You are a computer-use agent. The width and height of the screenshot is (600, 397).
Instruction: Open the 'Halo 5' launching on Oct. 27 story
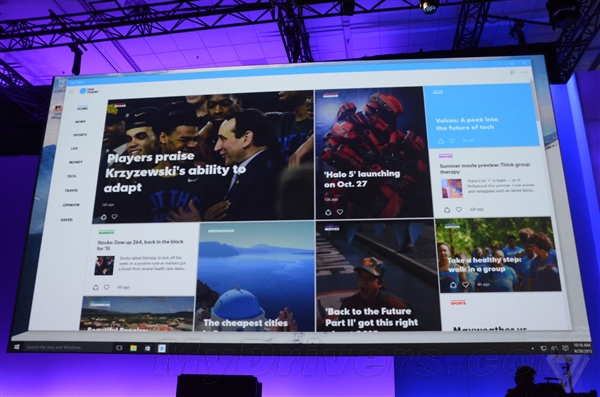coord(362,179)
